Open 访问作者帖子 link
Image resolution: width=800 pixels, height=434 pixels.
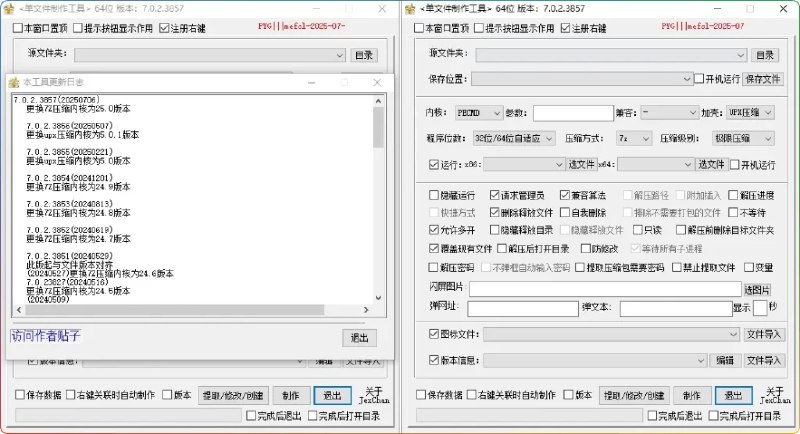[45, 335]
